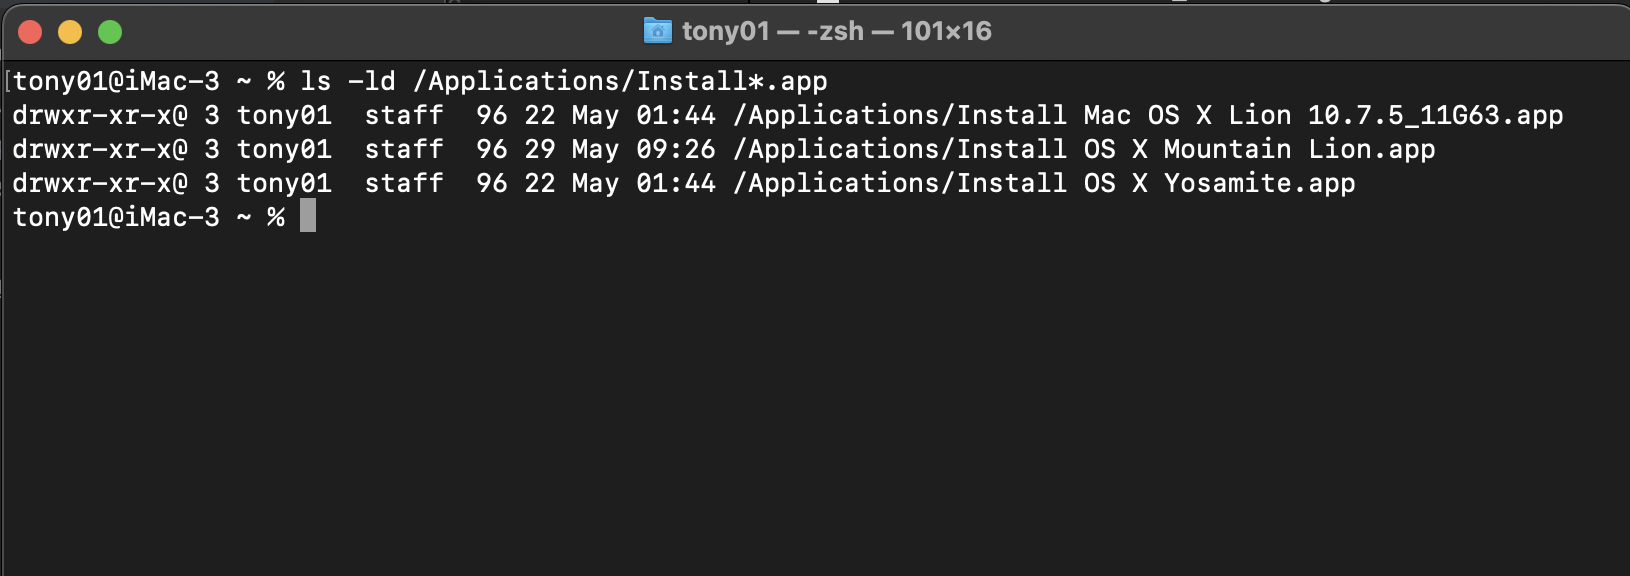The width and height of the screenshot is (1630, 576).
Task: Click the 10.7.5_11G63.app version text
Action: (x=1435, y=115)
